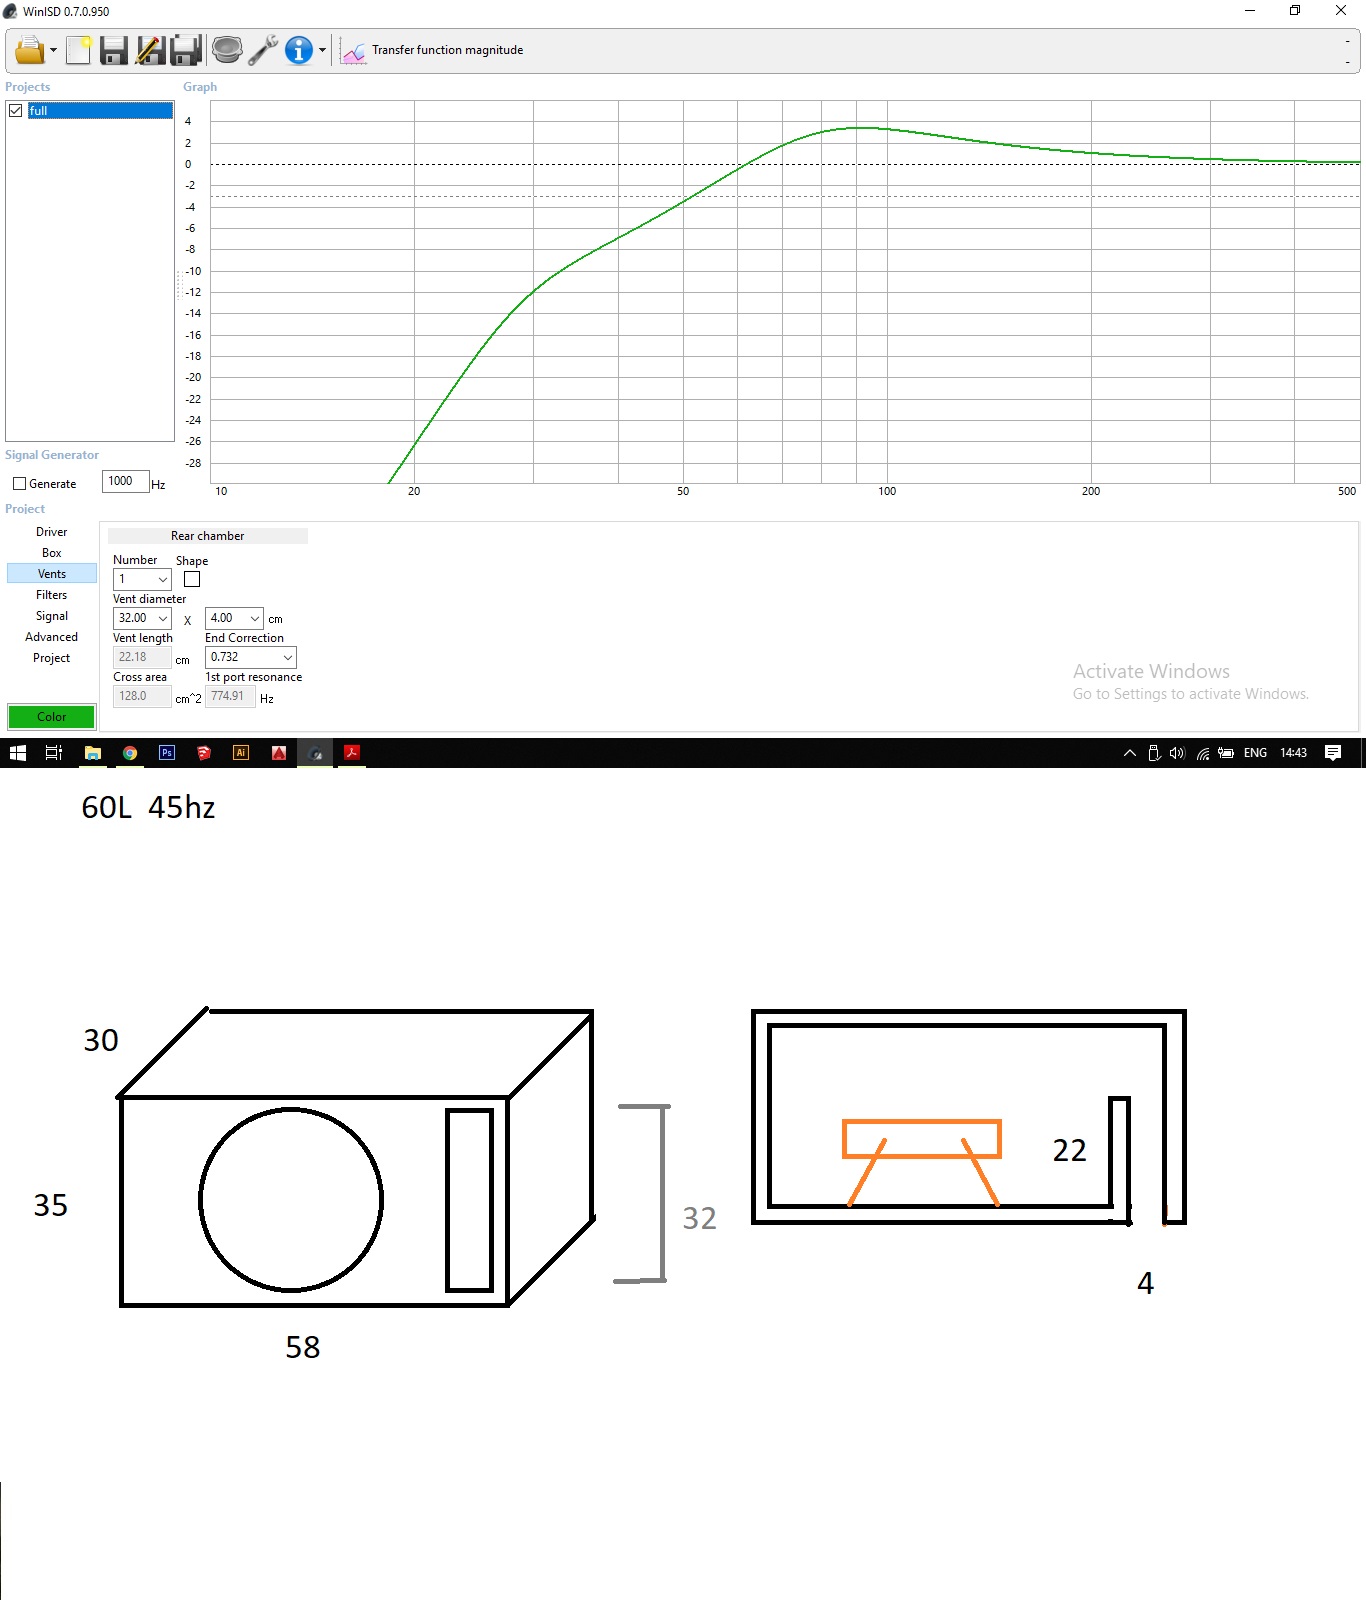The height and width of the screenshot is (1600, 1366).
Task: Open the volume control tray icon
Action: pyautogui.click(x=1177, y=753)
